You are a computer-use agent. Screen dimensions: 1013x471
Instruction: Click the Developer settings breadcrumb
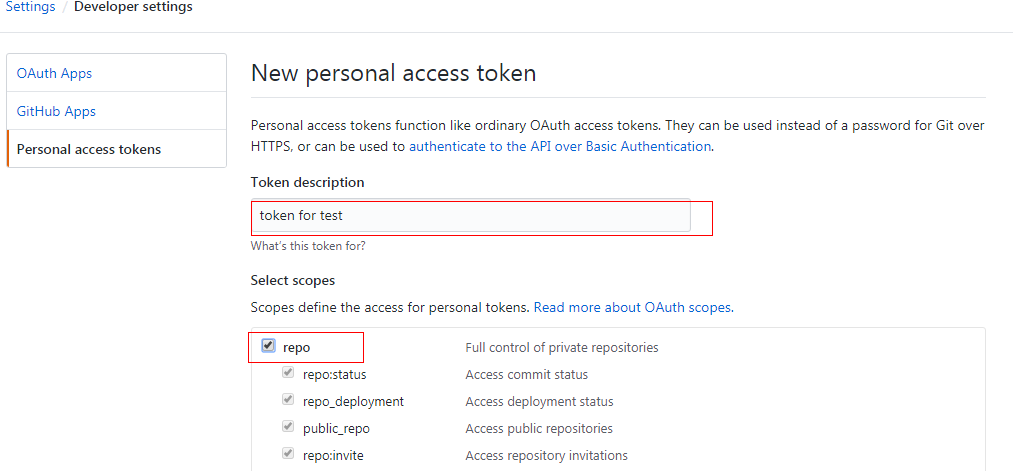133,8
